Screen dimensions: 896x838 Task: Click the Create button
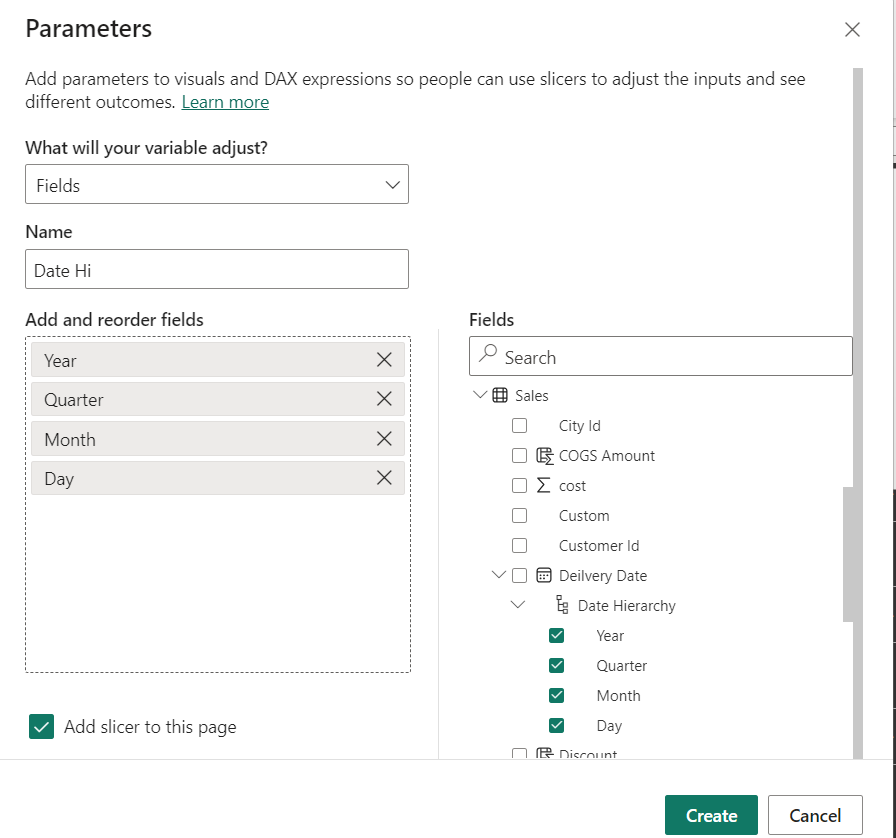click(x=711, y=815)
